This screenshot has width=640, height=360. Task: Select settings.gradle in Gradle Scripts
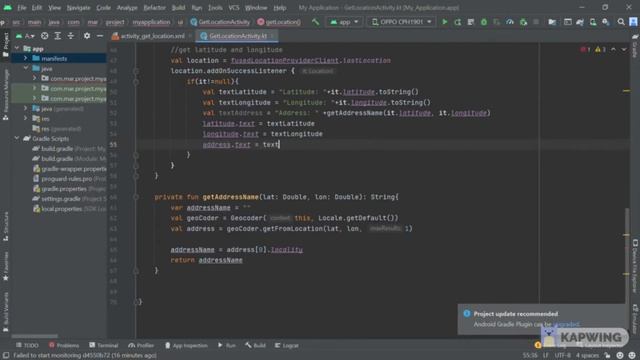pos(61,199)
